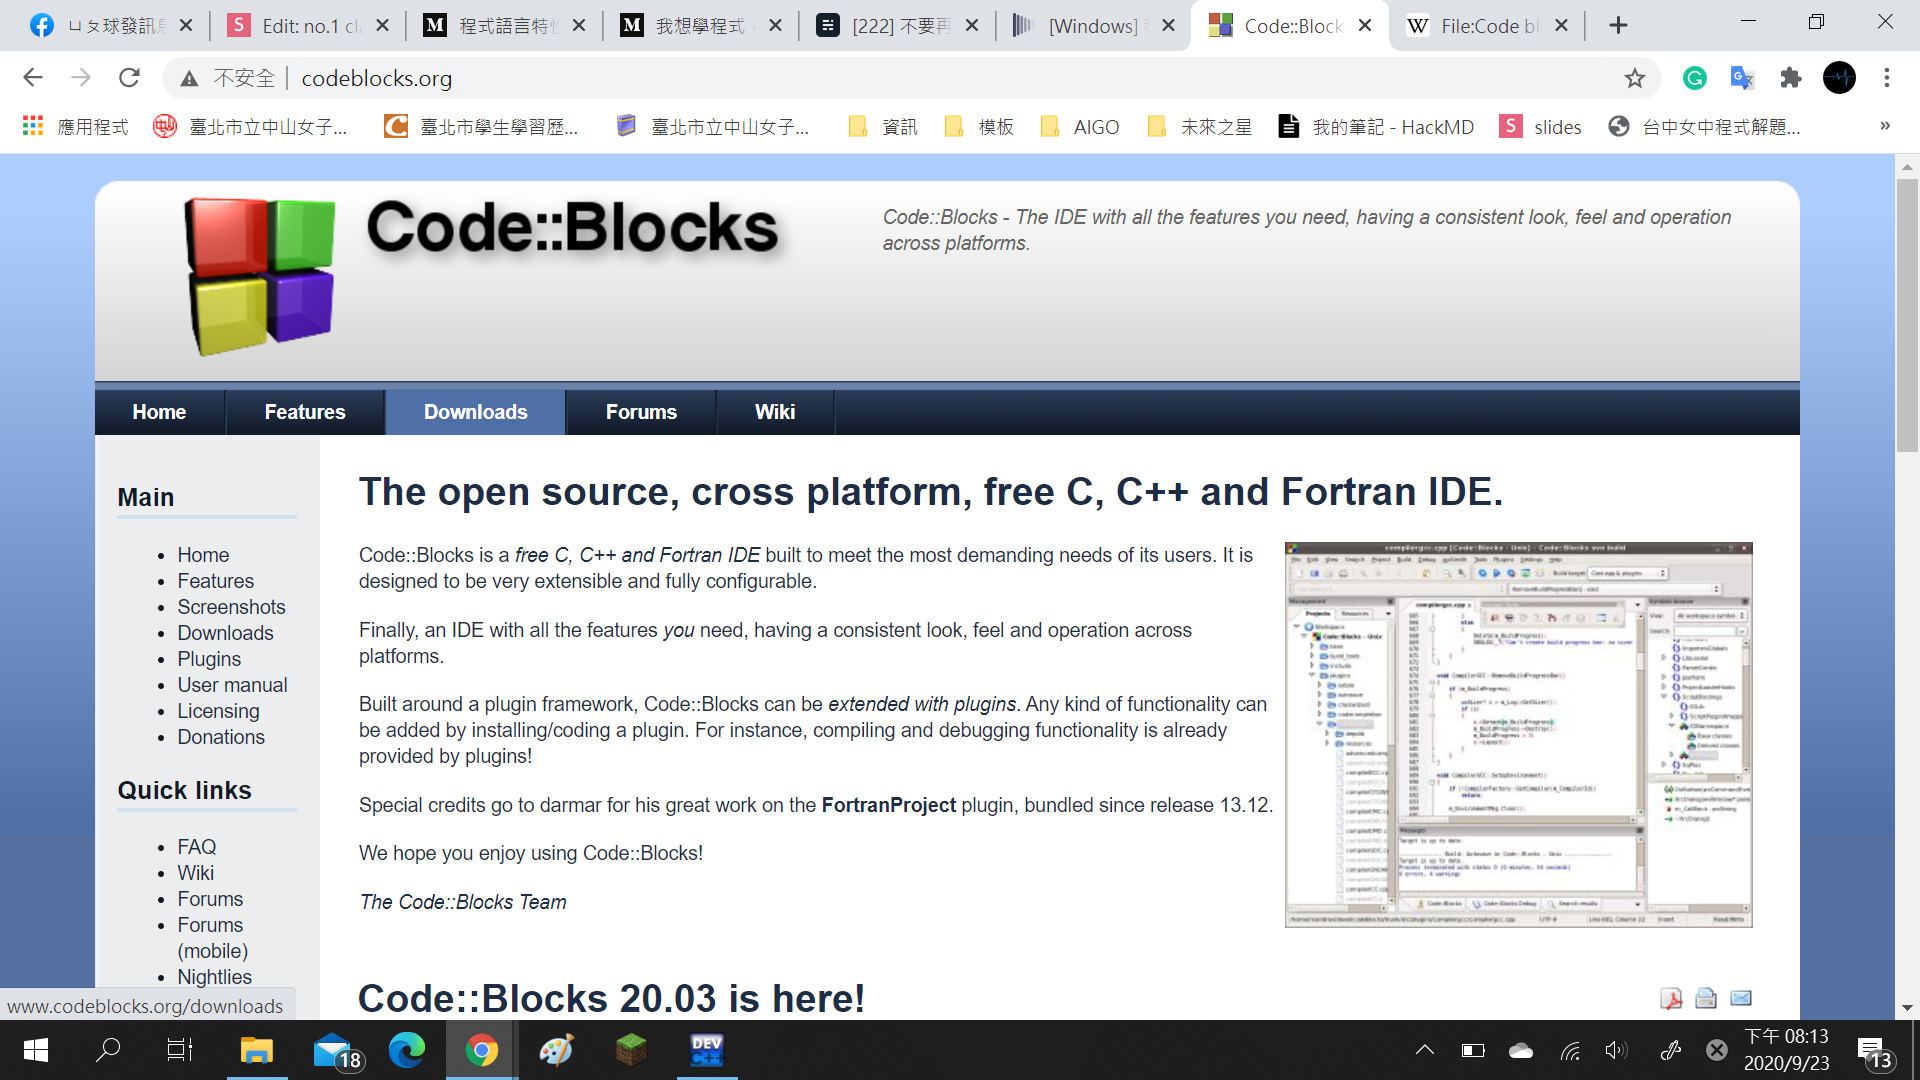Click the print page icon
The image size is (1920, 1080).
click(x=1706, y=998)
